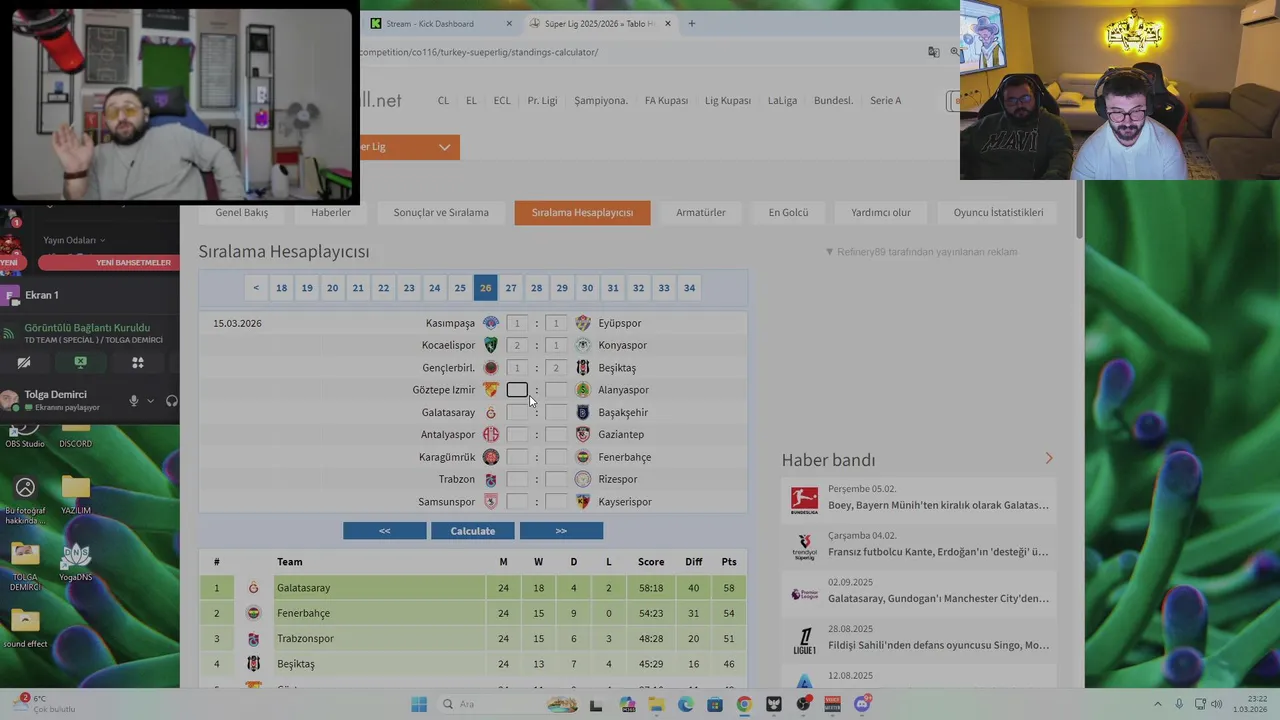The height and width of the screenshot is (720, 1280).
Task: Open the microphone options arrow in Discord
Action: pos(150,401)
